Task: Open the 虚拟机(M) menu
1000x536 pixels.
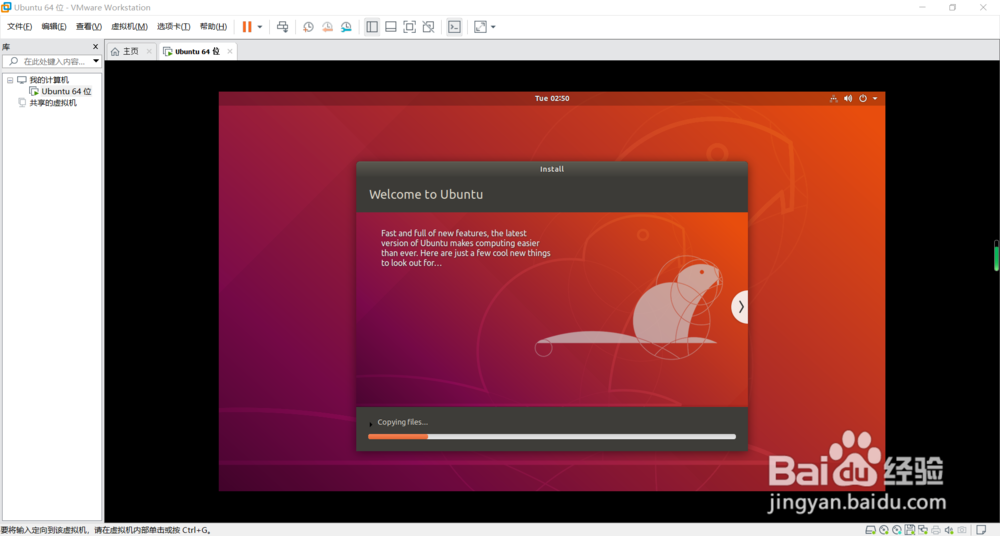Action: point(129,27)
